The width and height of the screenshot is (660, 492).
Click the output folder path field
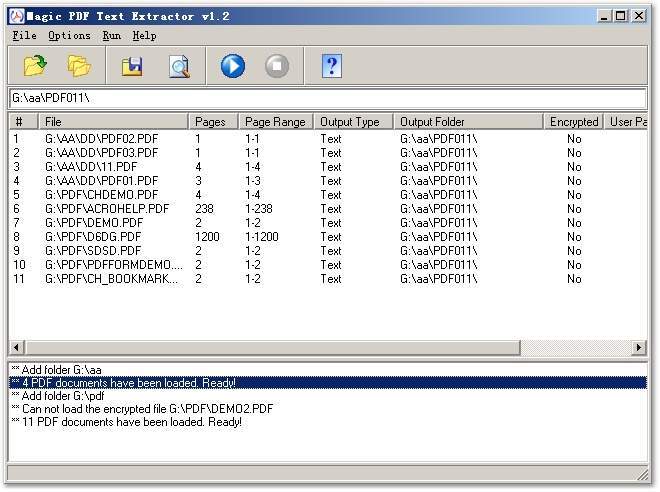(327, 98)
